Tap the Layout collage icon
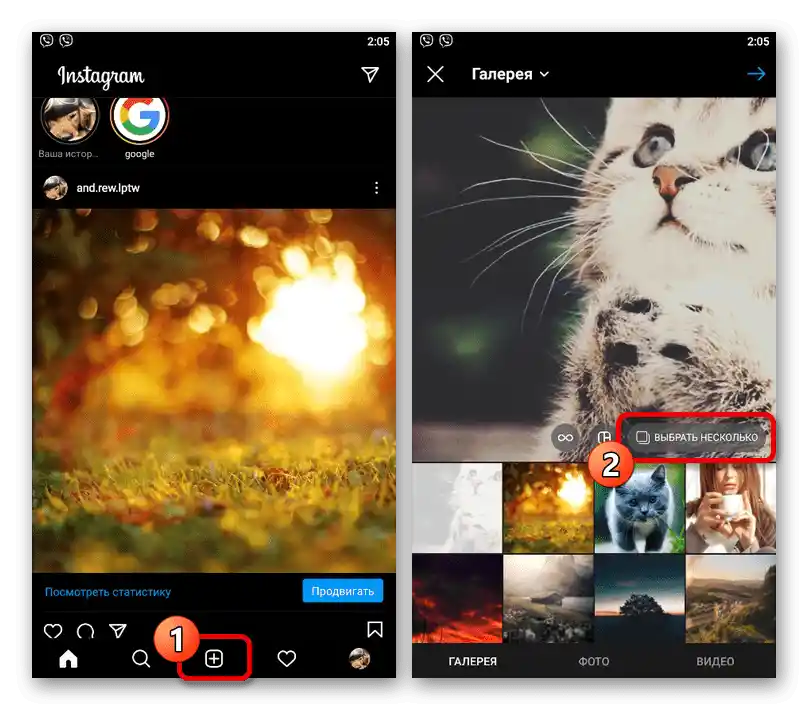Image resolution: width=808 pixels, height=710 pixels. [602, 438]
